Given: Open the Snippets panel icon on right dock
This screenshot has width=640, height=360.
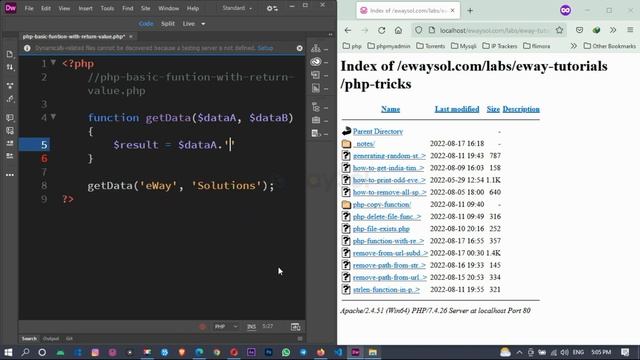Looking at the screenshot, I should point(316,133).
